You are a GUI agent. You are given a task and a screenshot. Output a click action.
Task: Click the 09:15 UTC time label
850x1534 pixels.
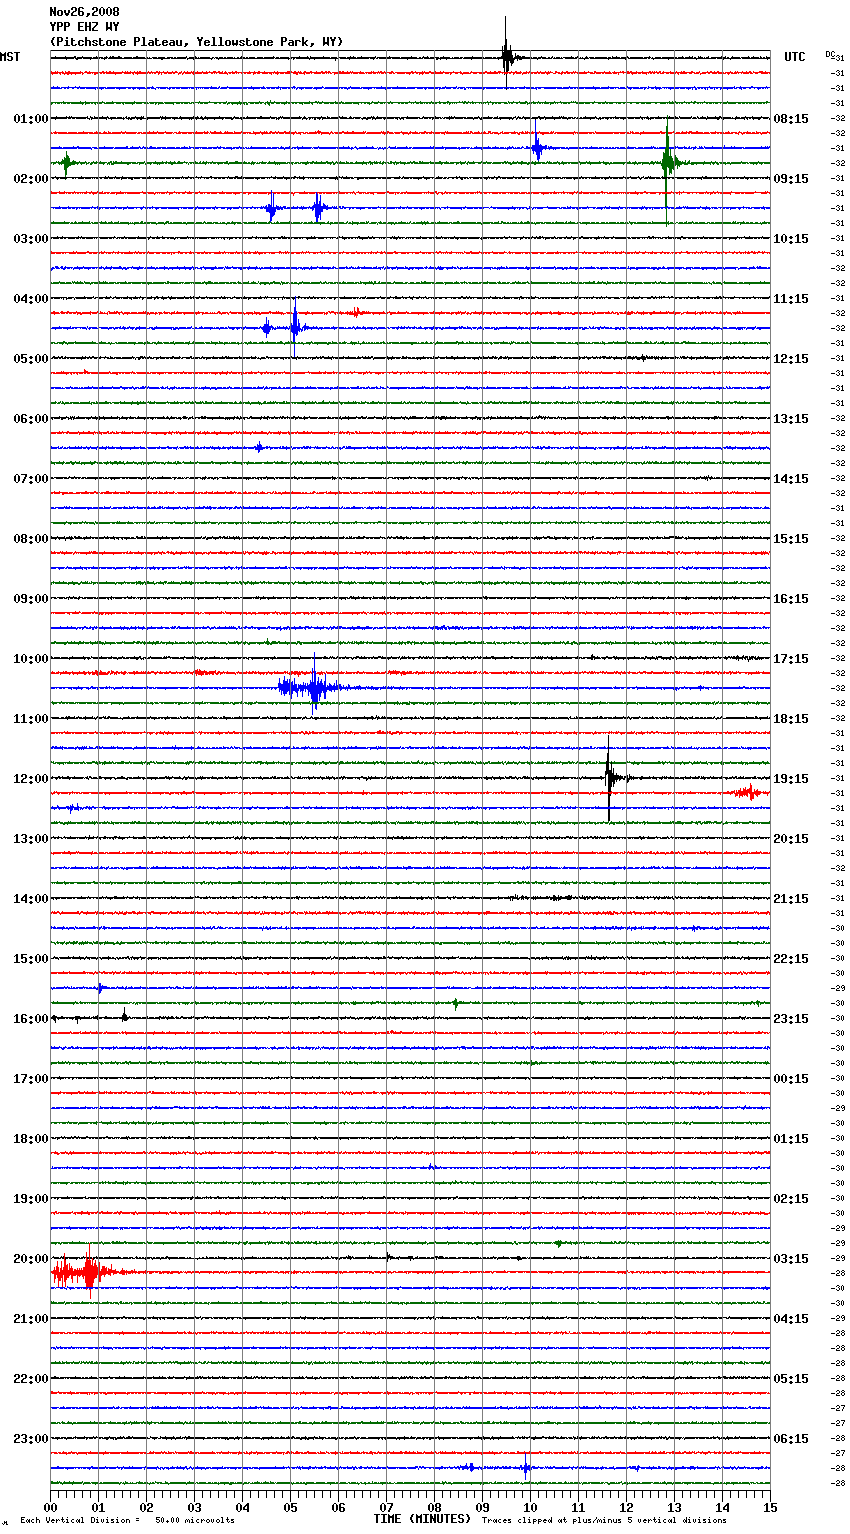(791, 179)
